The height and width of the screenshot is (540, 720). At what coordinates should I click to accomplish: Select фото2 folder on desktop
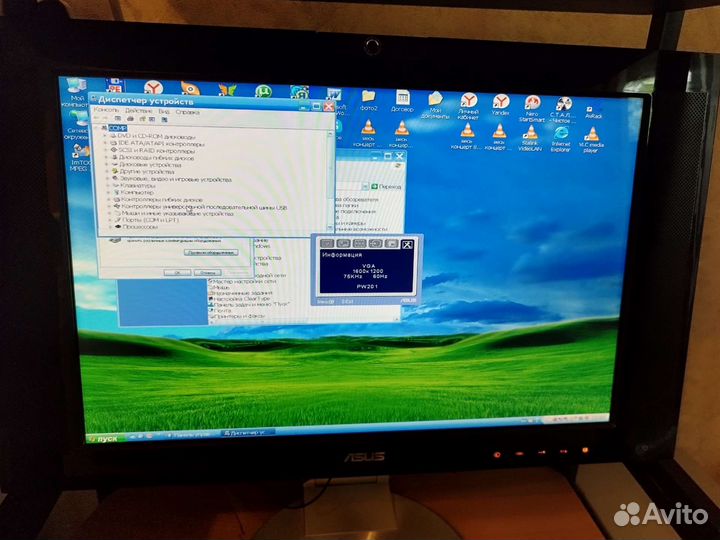[368, 101]
